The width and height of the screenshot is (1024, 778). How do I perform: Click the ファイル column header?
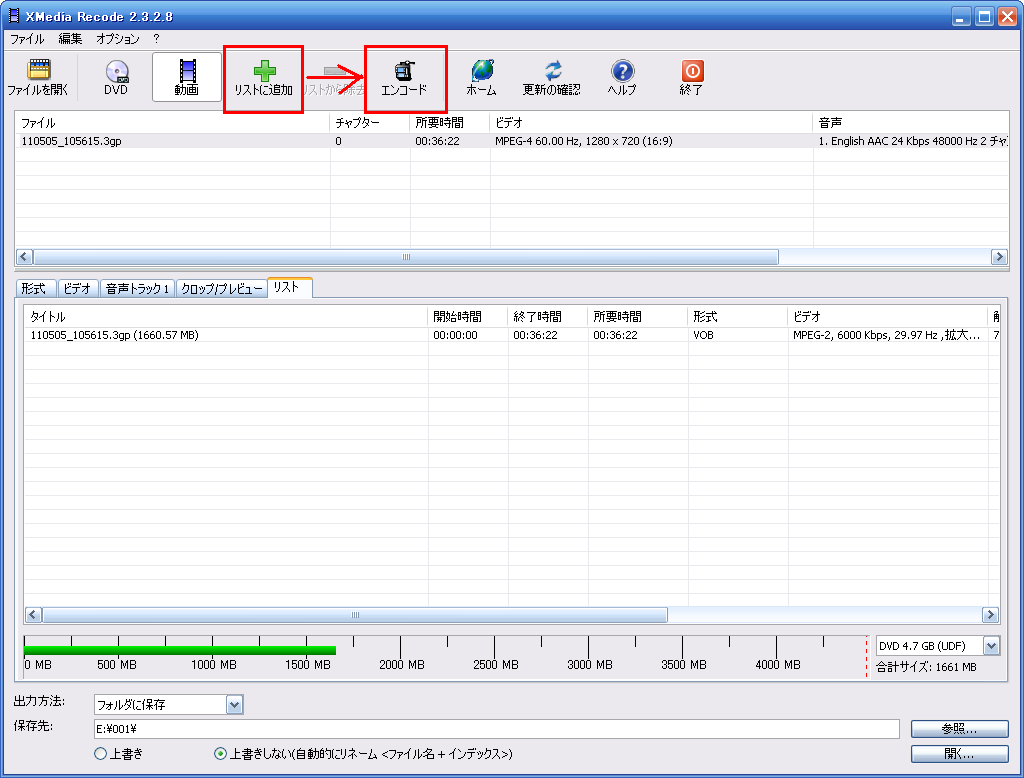pos(172,123)
